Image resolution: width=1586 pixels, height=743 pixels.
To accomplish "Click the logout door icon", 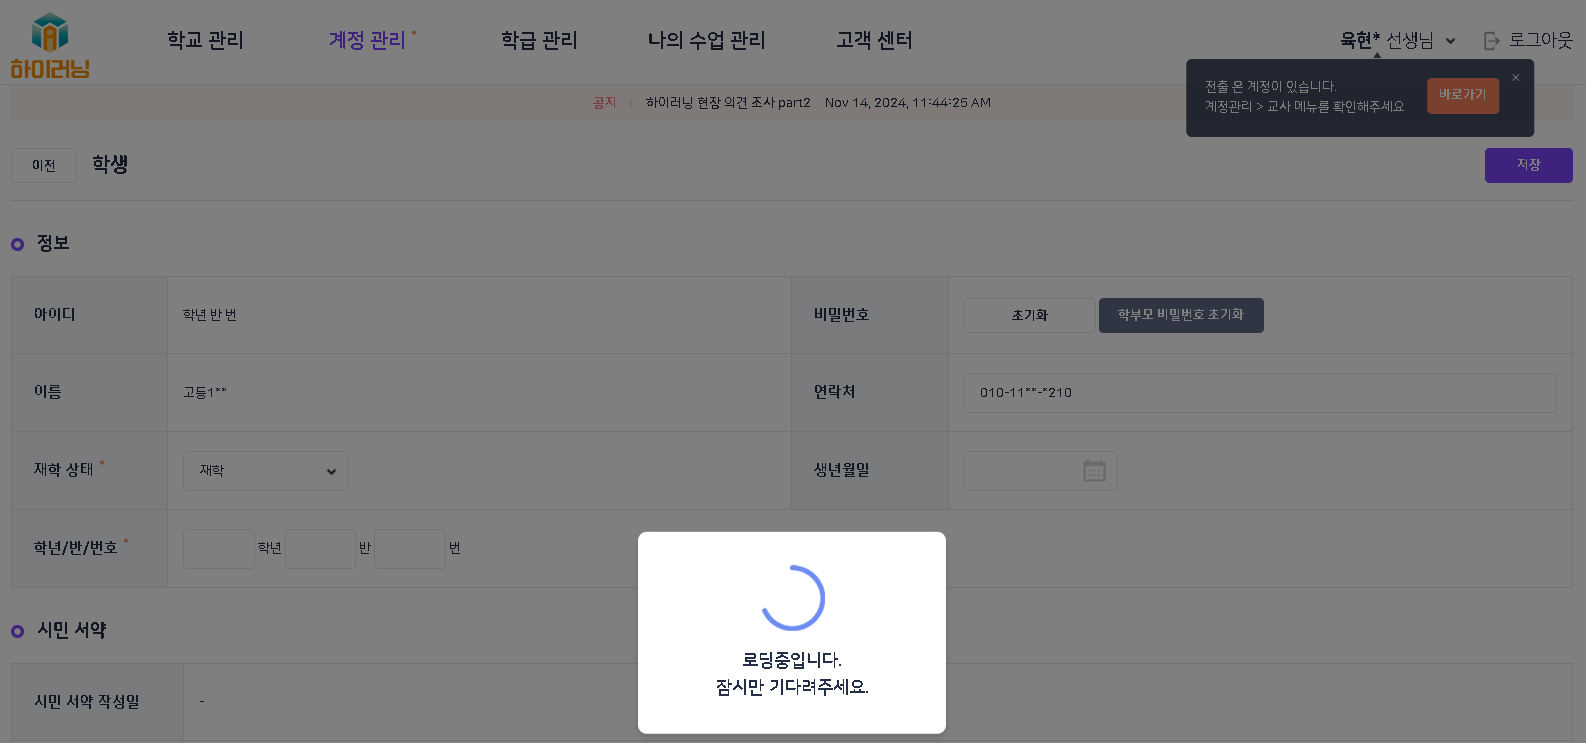I will click(1491, 41).
